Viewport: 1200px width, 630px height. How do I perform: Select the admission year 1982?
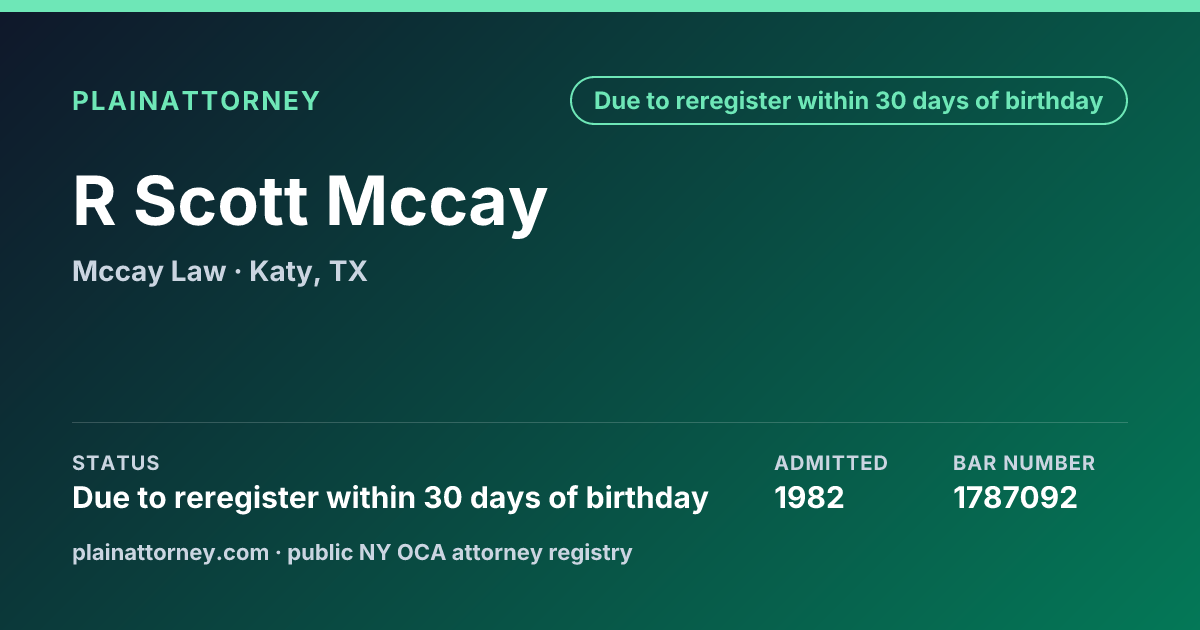tap(809, 497)
